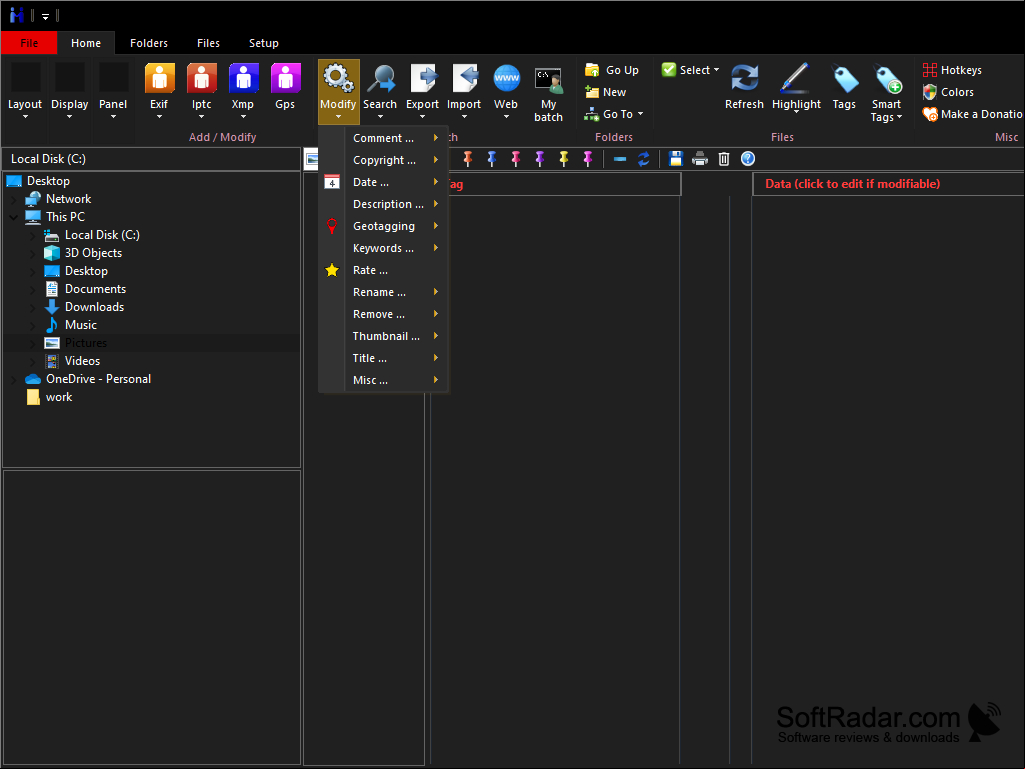Open the Select dropdown

pos(690,70)
